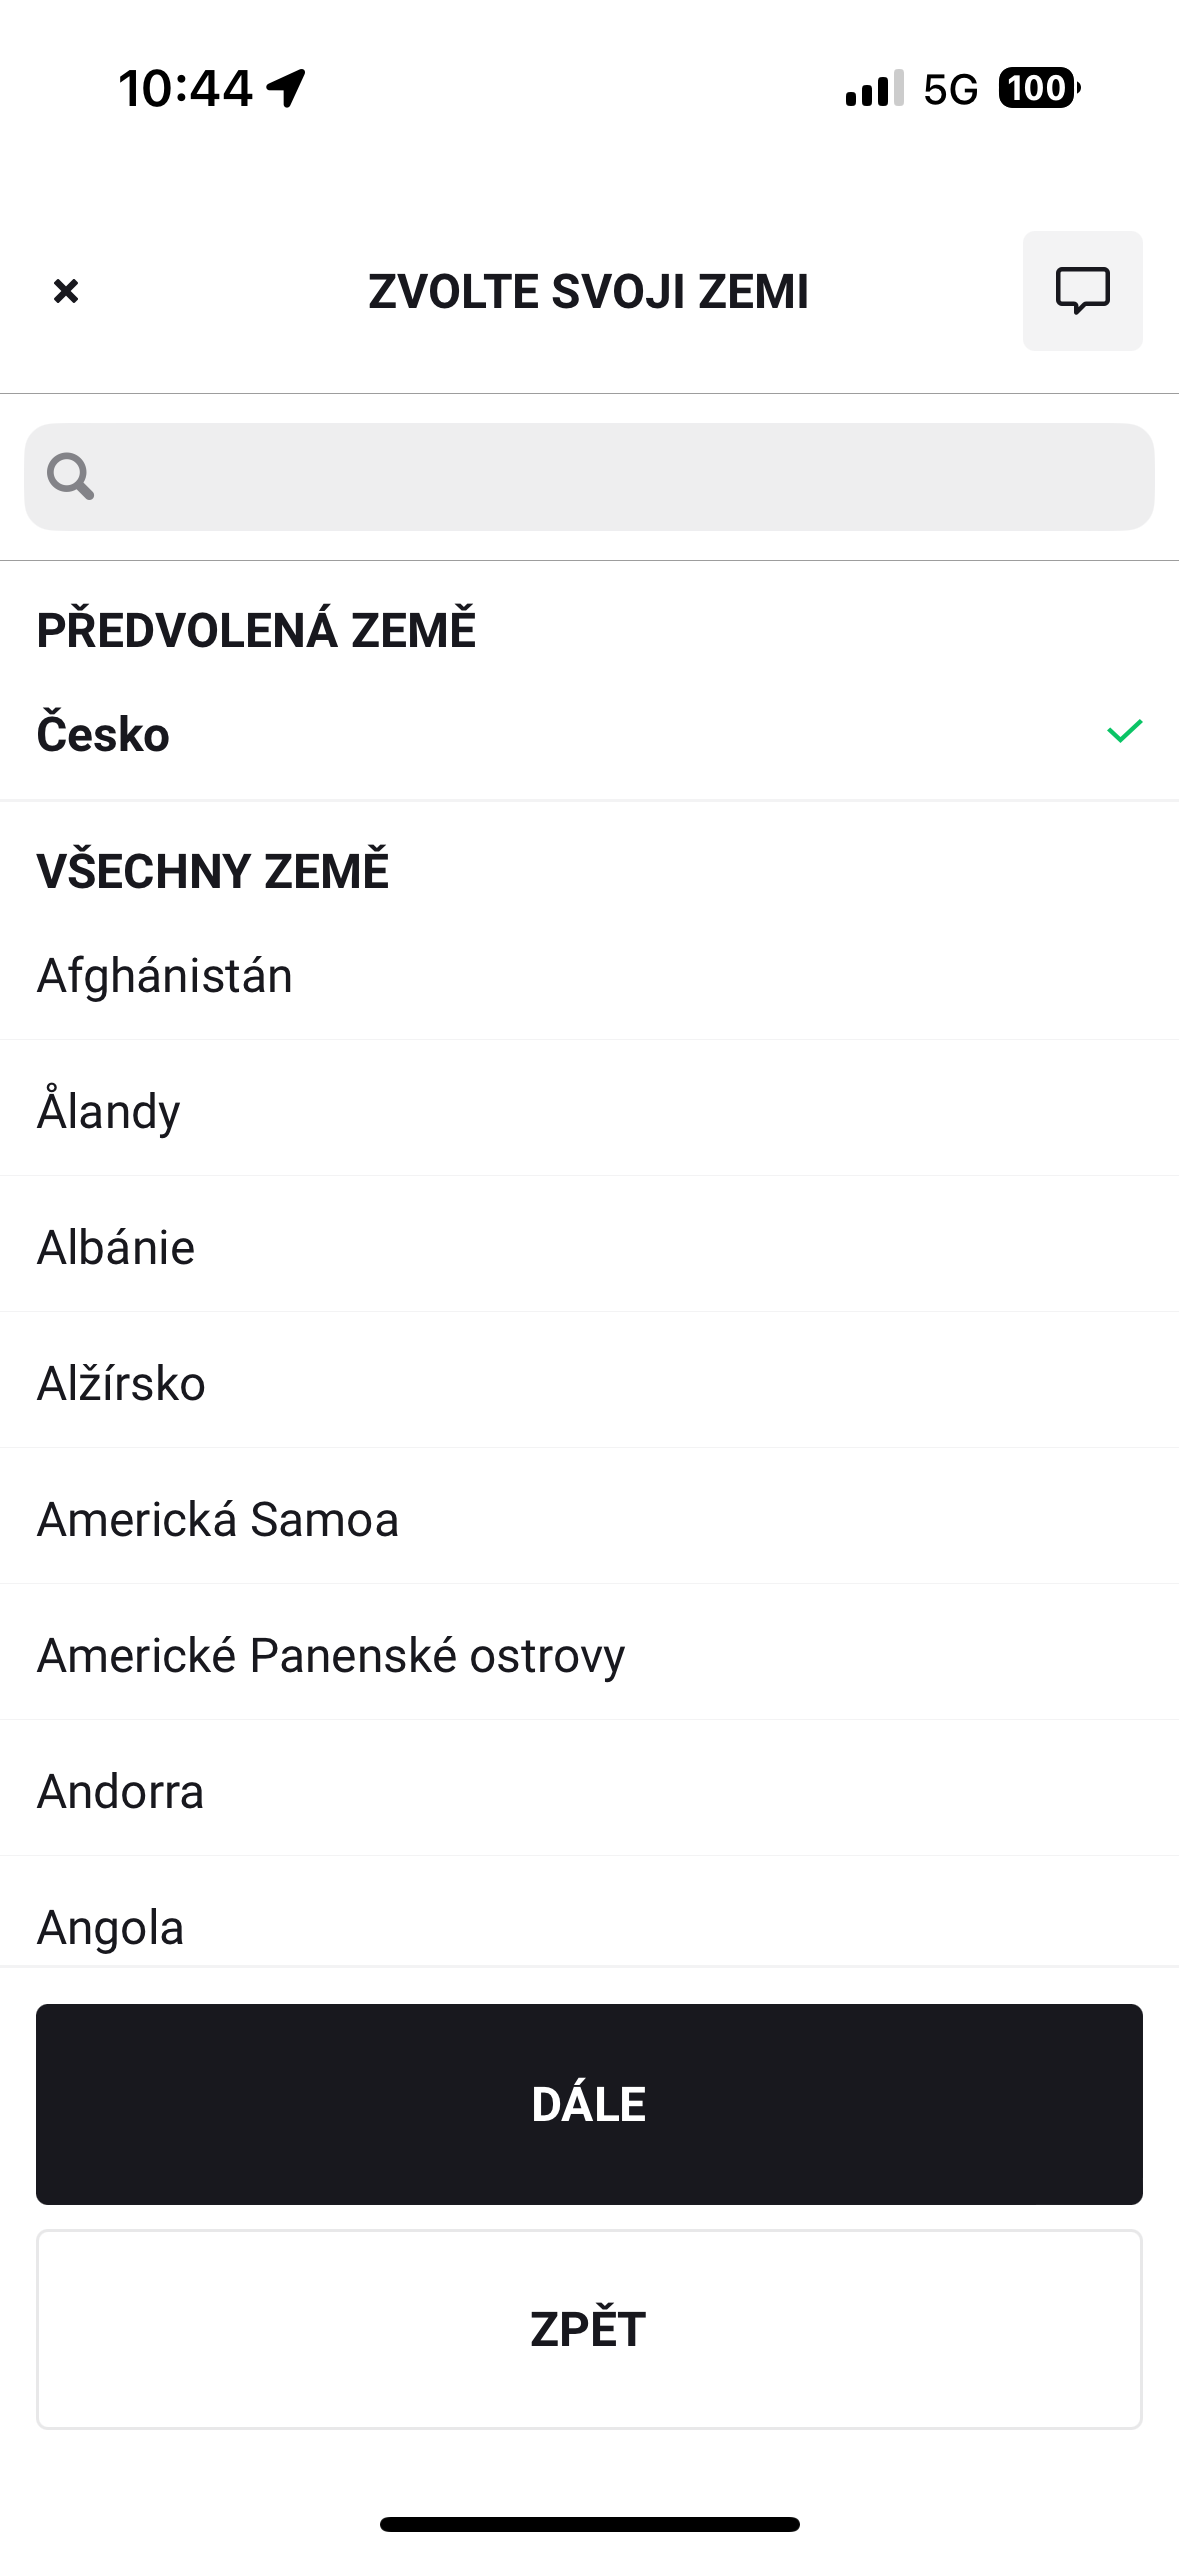Open the chat support icon

click(1082, 291)
